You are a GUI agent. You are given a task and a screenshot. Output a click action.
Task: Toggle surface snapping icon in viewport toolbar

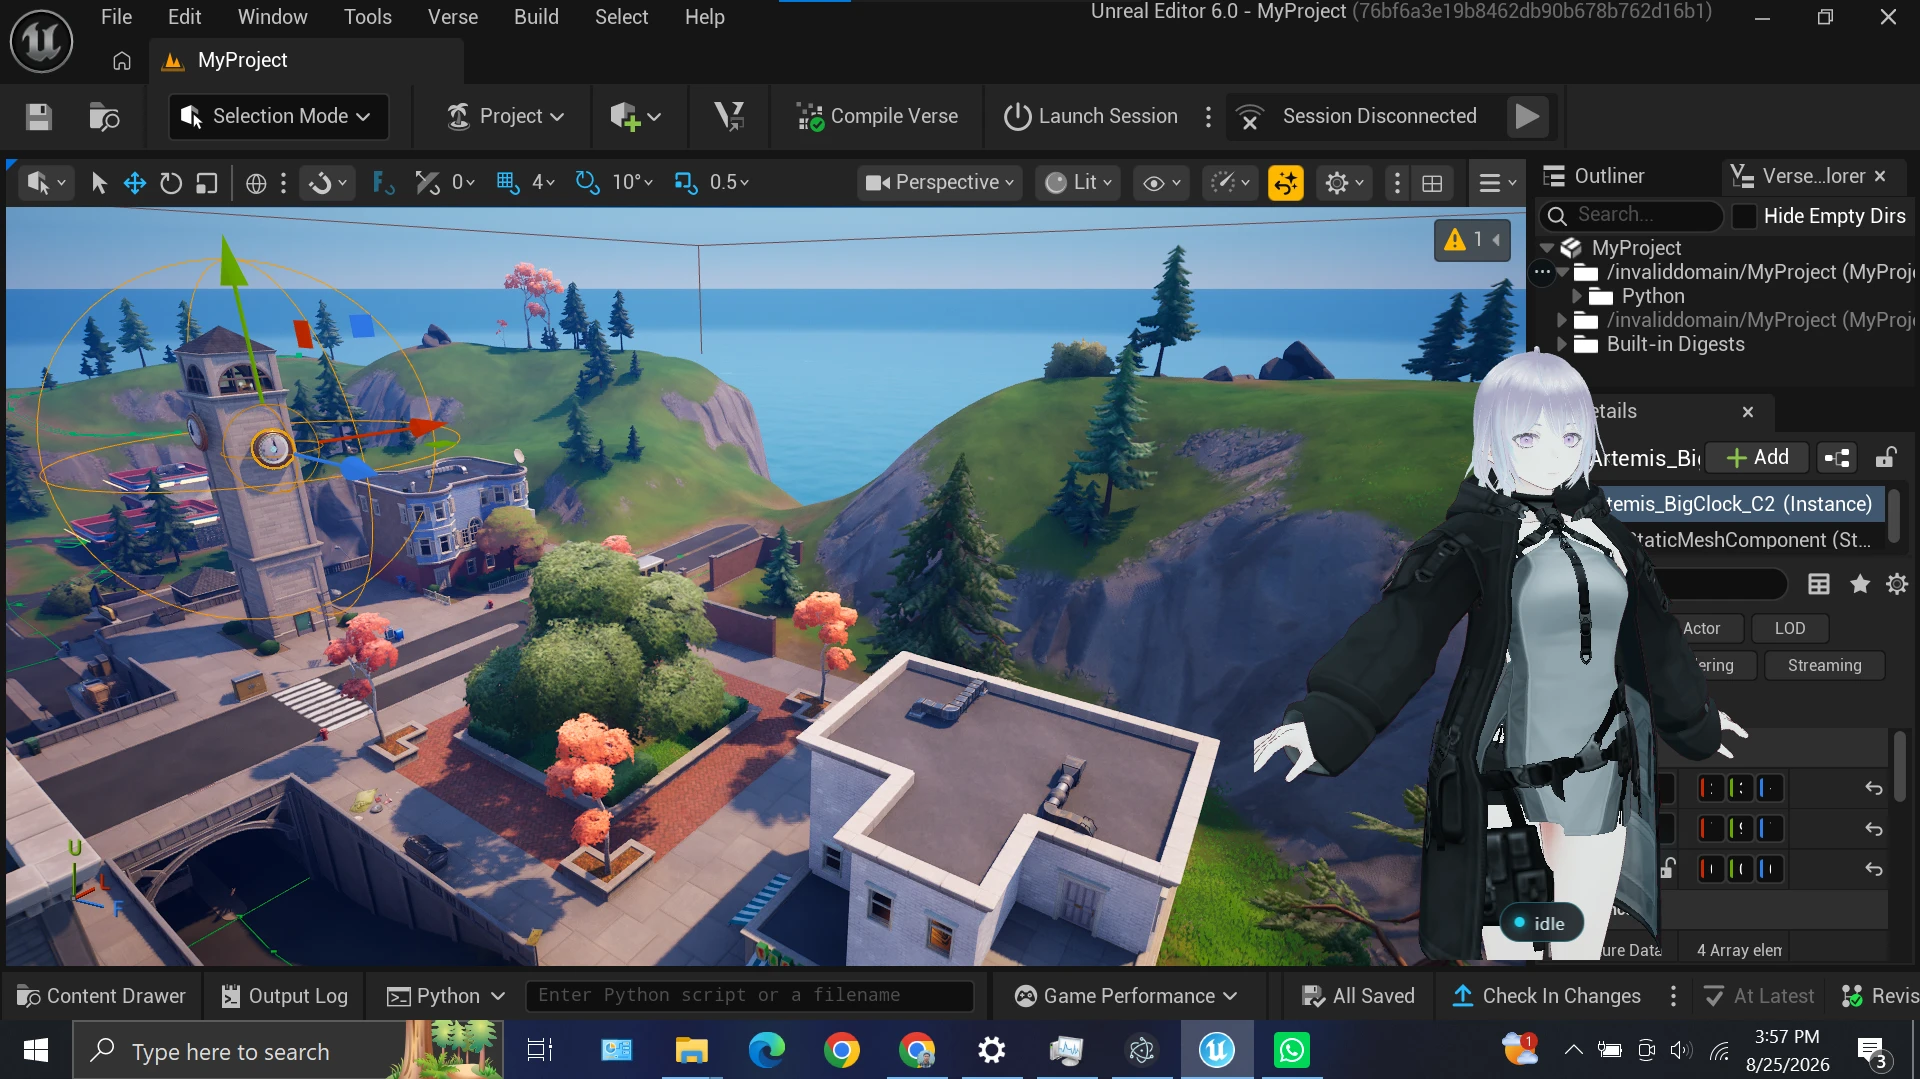383,183
